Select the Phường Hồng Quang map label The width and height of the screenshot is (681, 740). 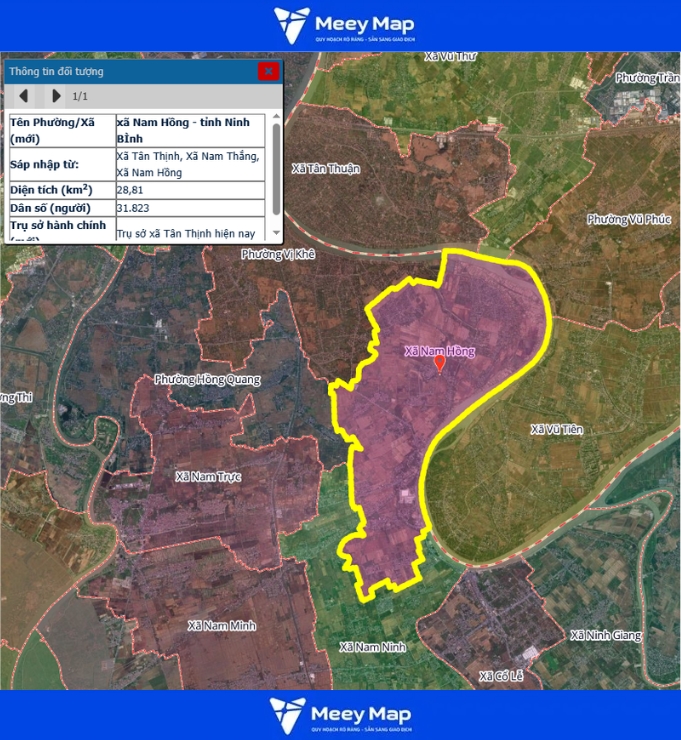pos(207,380)
